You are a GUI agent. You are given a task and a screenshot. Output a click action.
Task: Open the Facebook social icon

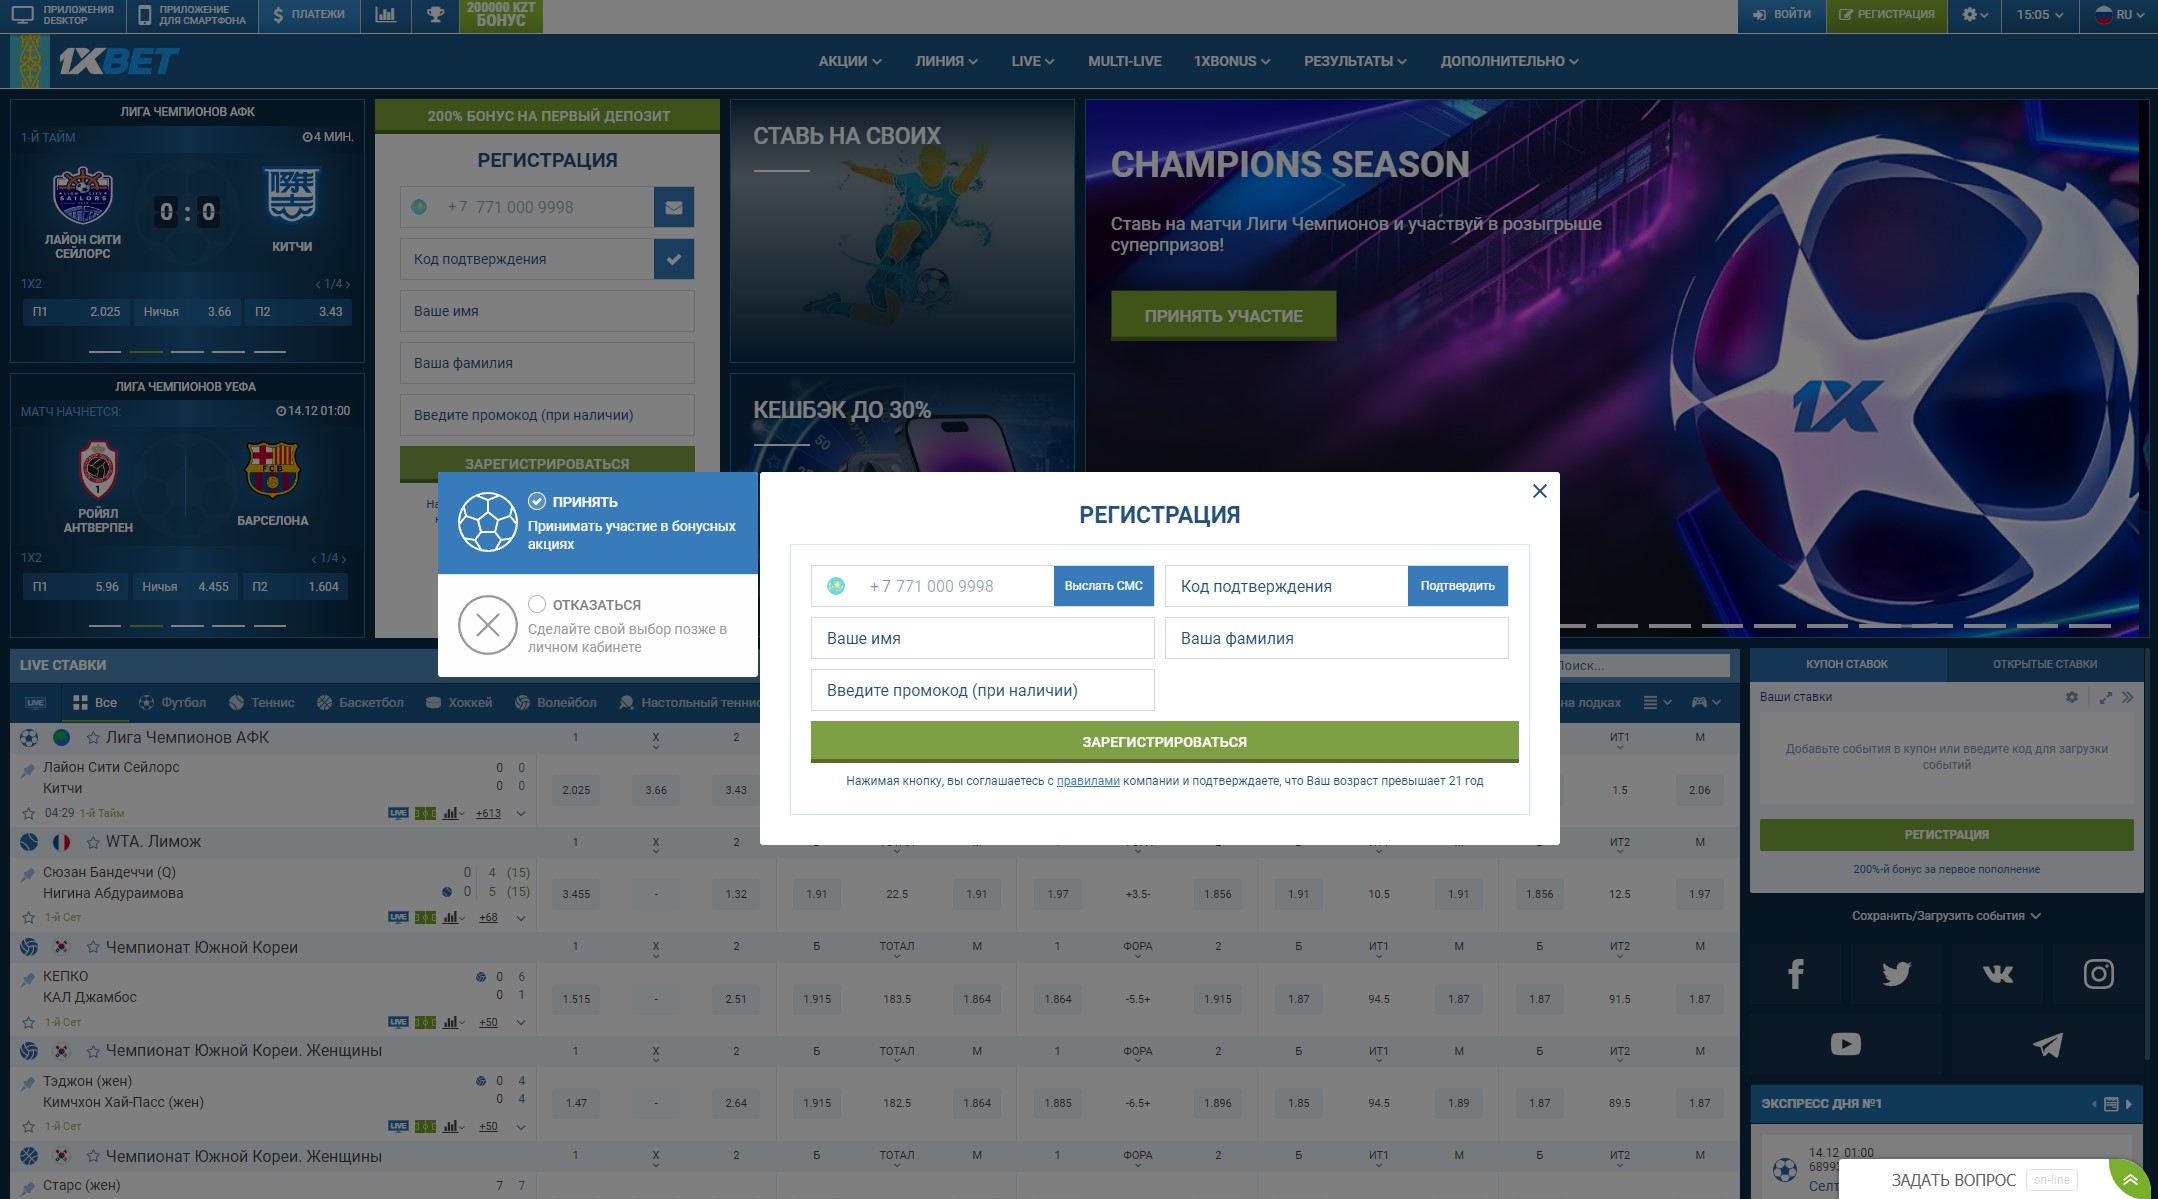point(1795,973)
